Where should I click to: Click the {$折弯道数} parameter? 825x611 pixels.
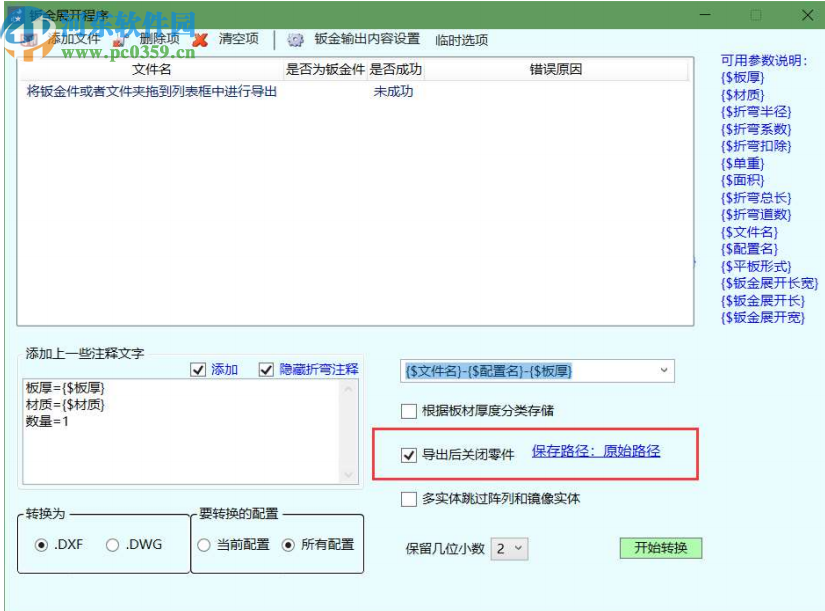pyautogui.click(x=756, y=215)
